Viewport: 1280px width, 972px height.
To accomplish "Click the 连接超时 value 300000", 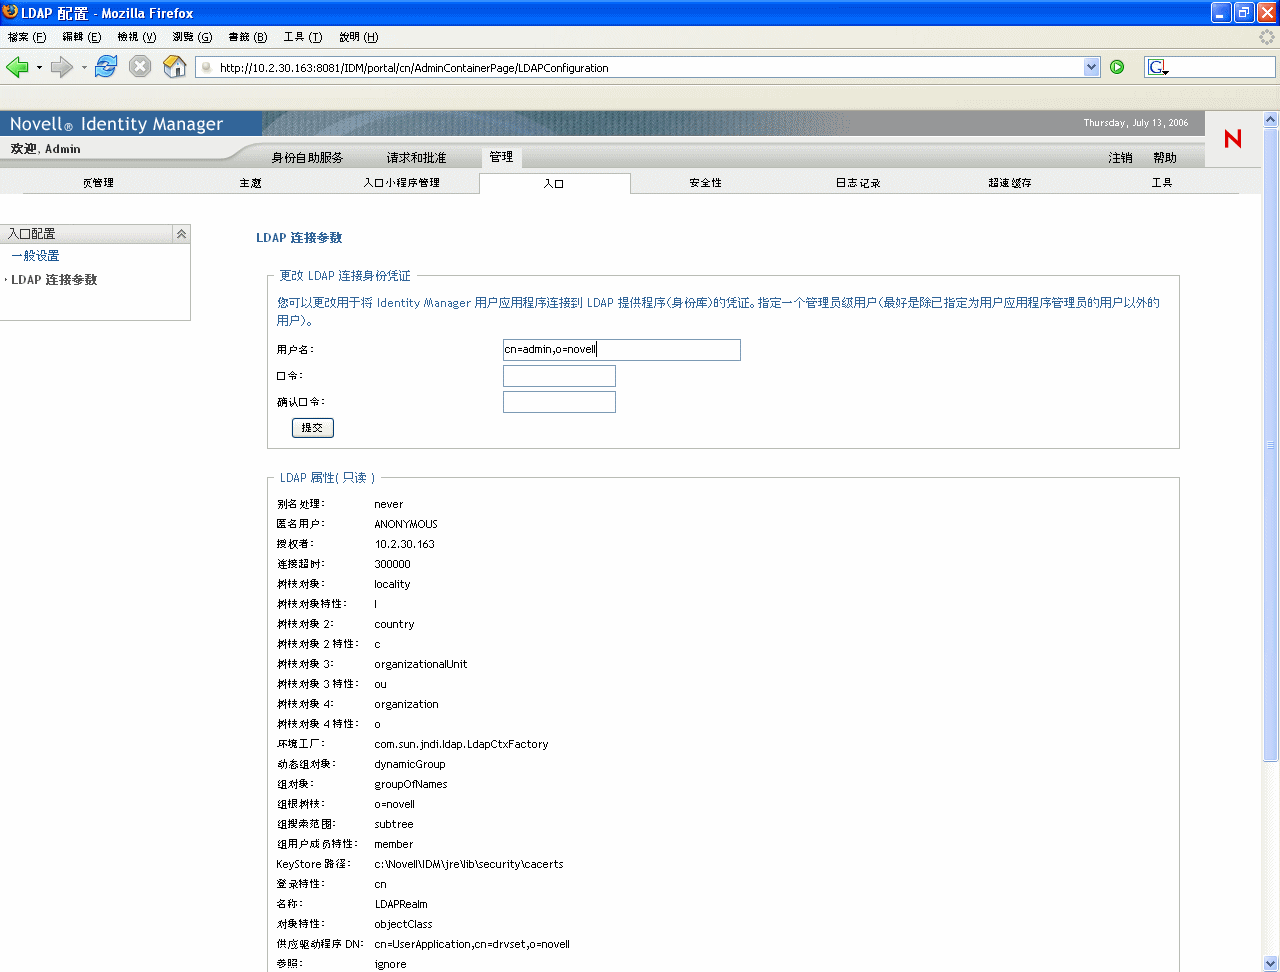I will point(392,564).
